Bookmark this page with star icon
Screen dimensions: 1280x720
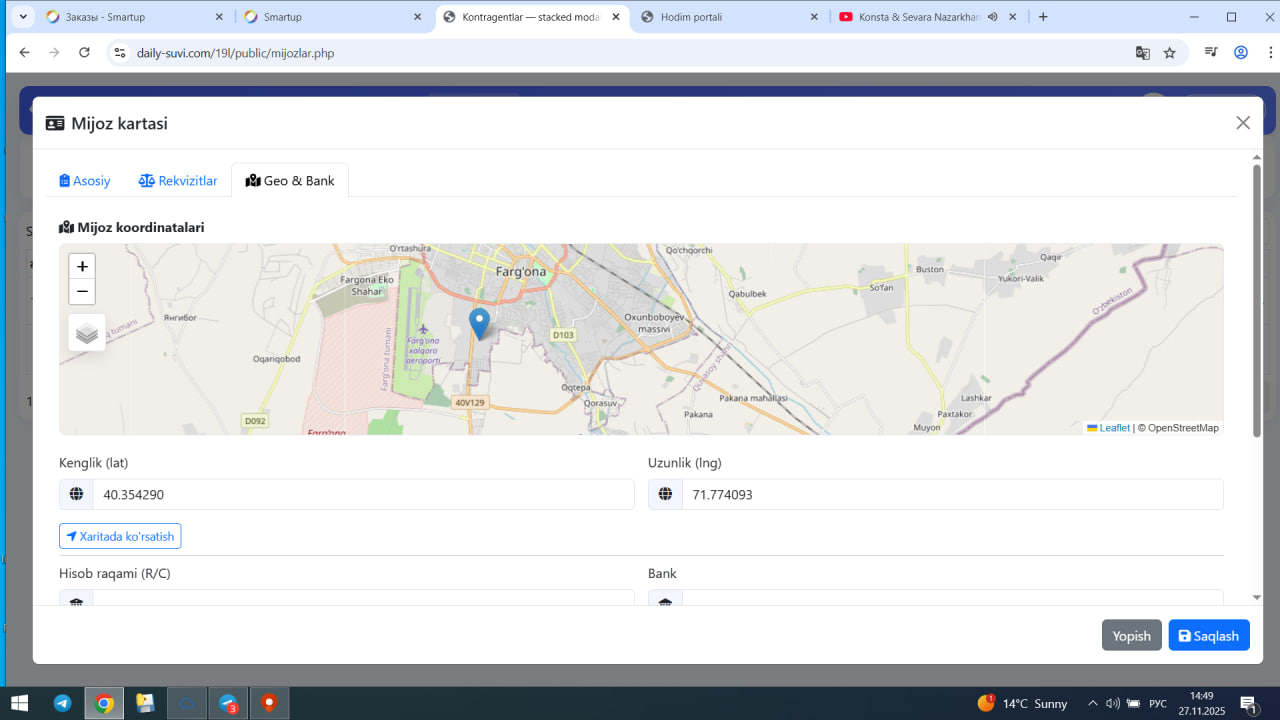[1169, 53]
